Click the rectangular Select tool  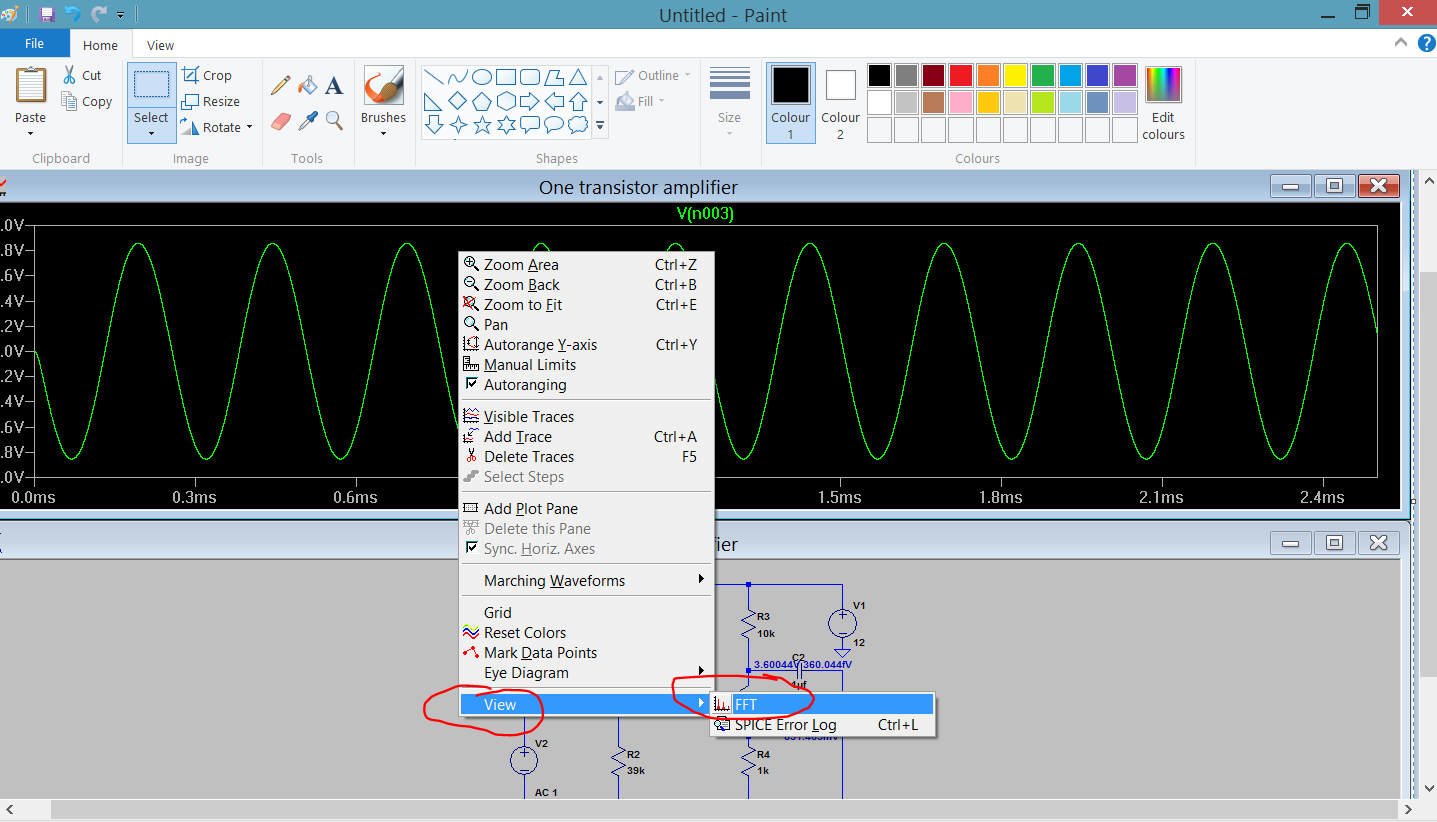[x=151, y=85]
